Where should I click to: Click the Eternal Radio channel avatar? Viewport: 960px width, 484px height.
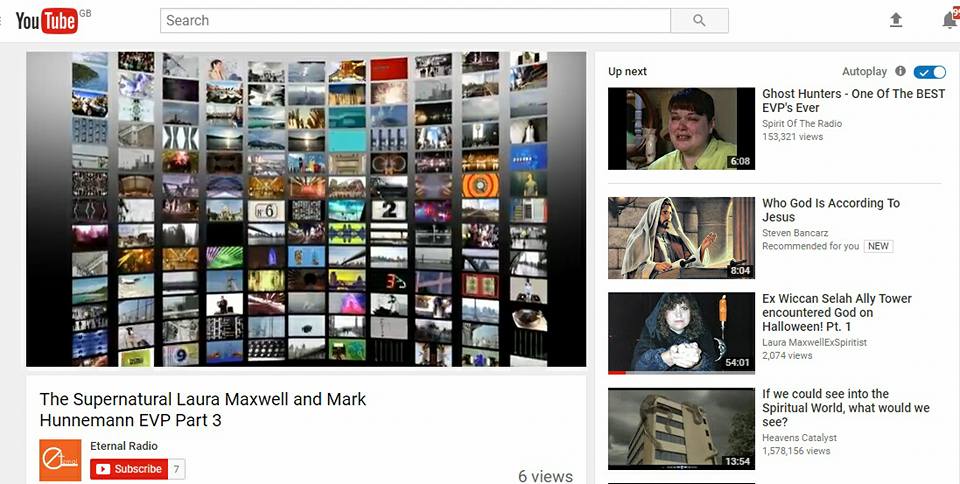click(60, 460)
